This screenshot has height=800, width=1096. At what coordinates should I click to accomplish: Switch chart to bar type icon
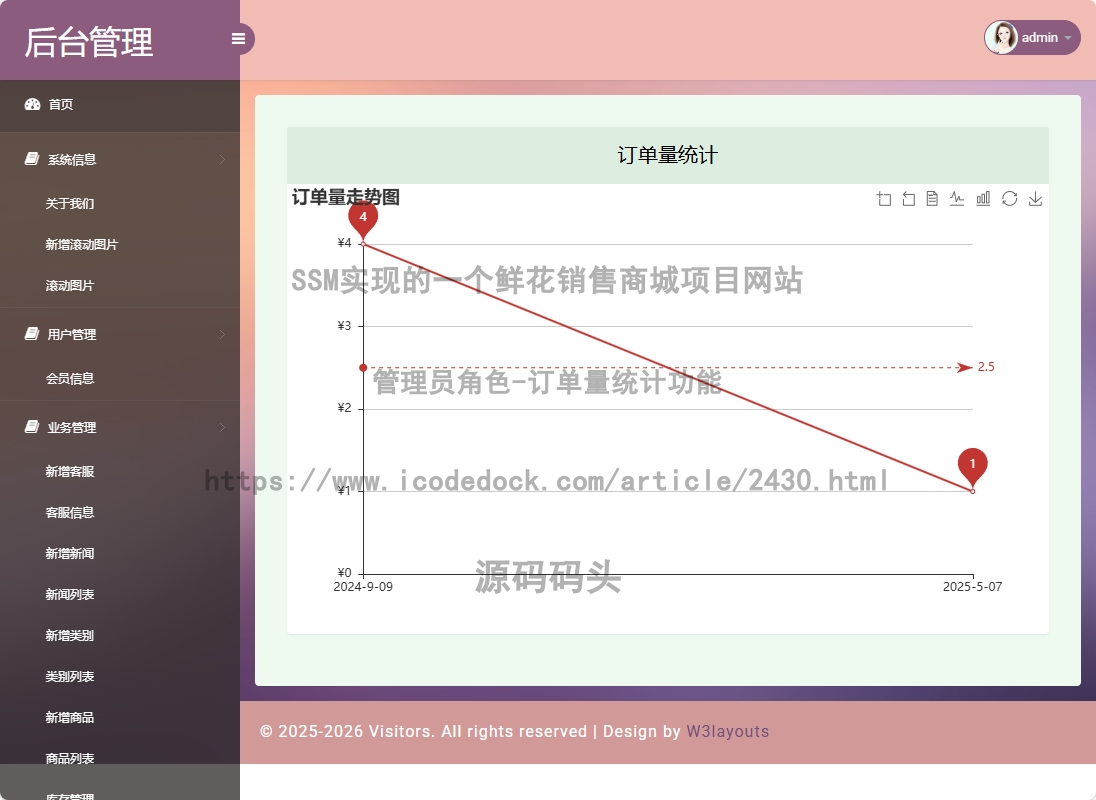point(983,199)
